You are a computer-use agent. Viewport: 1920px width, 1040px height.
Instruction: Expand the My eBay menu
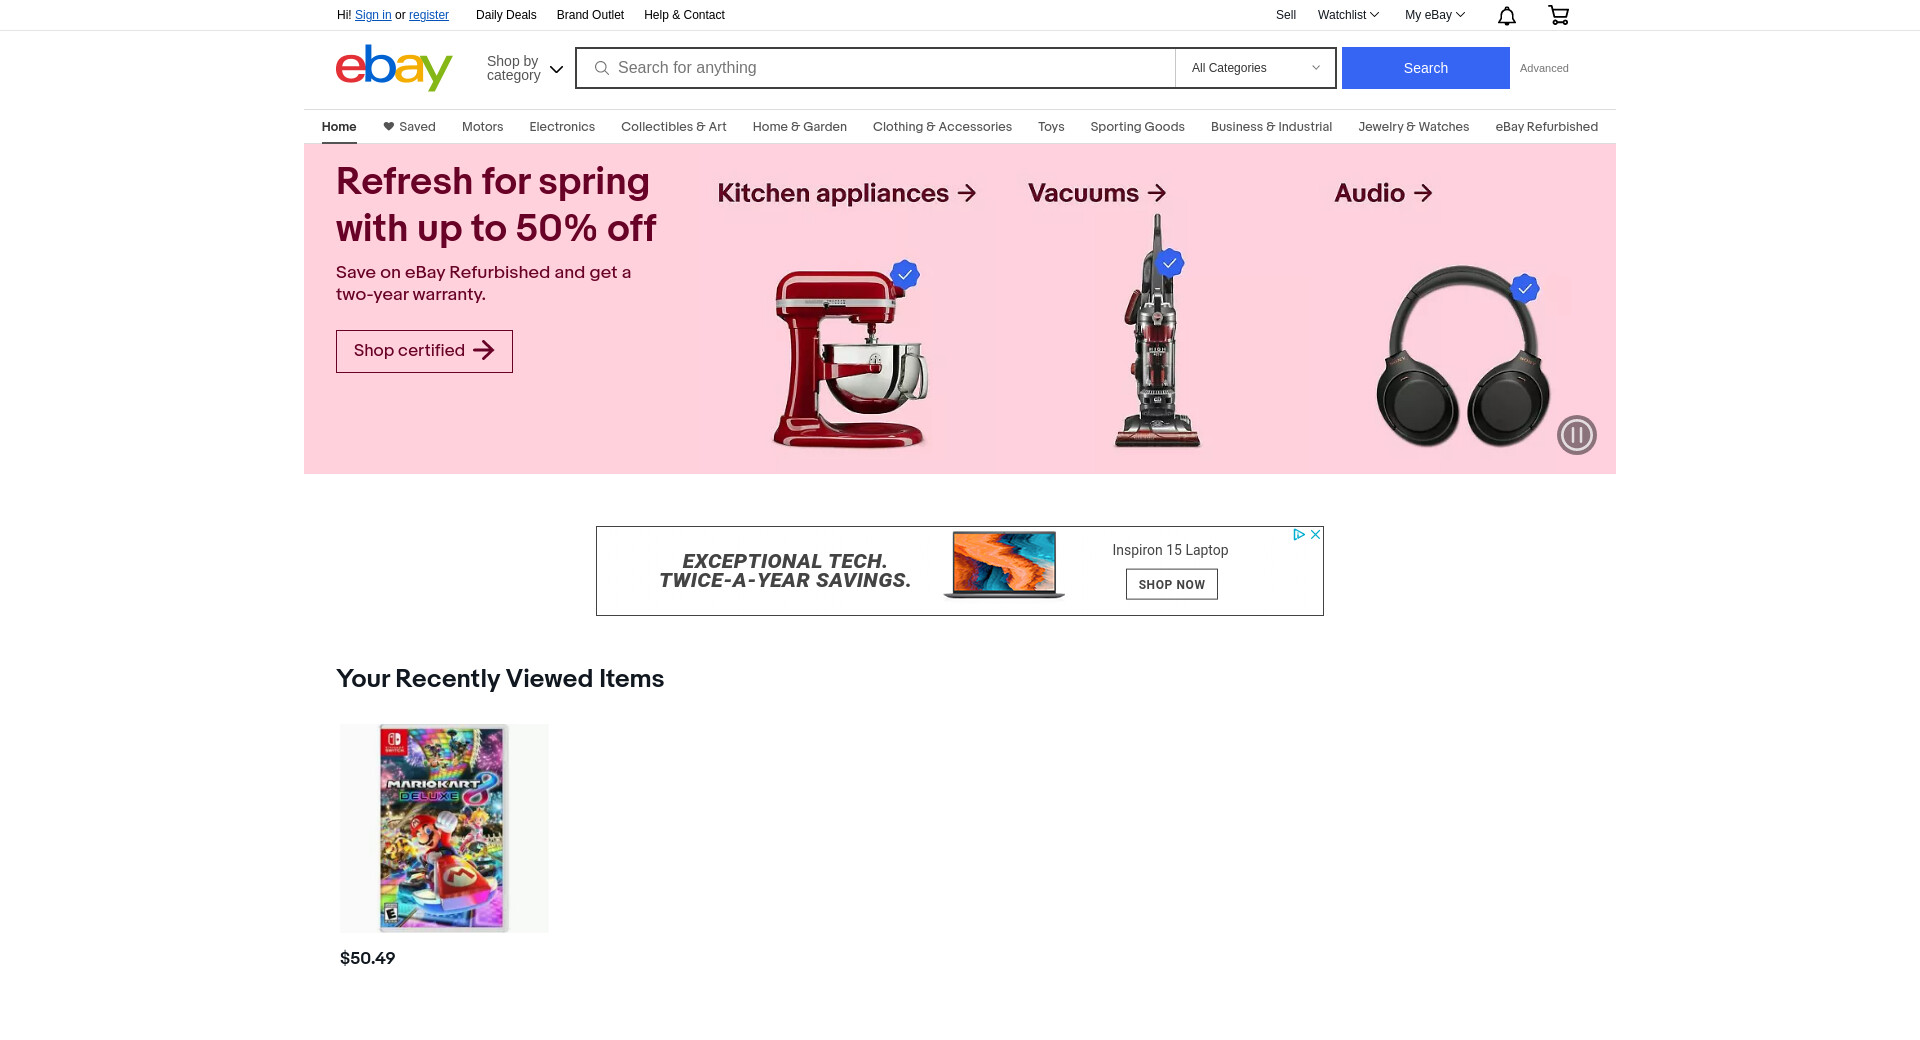[1434, 15]
